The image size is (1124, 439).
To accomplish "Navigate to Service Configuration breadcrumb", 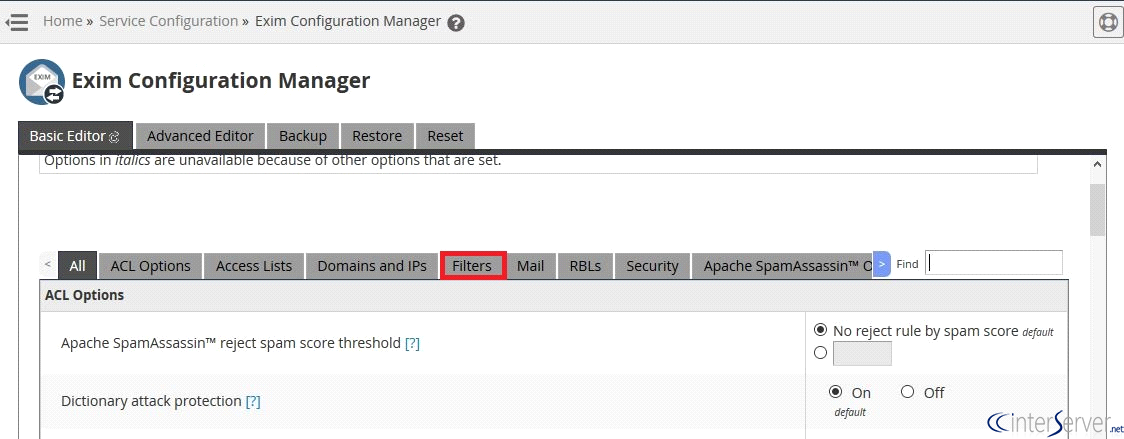I will pos(168,21).
